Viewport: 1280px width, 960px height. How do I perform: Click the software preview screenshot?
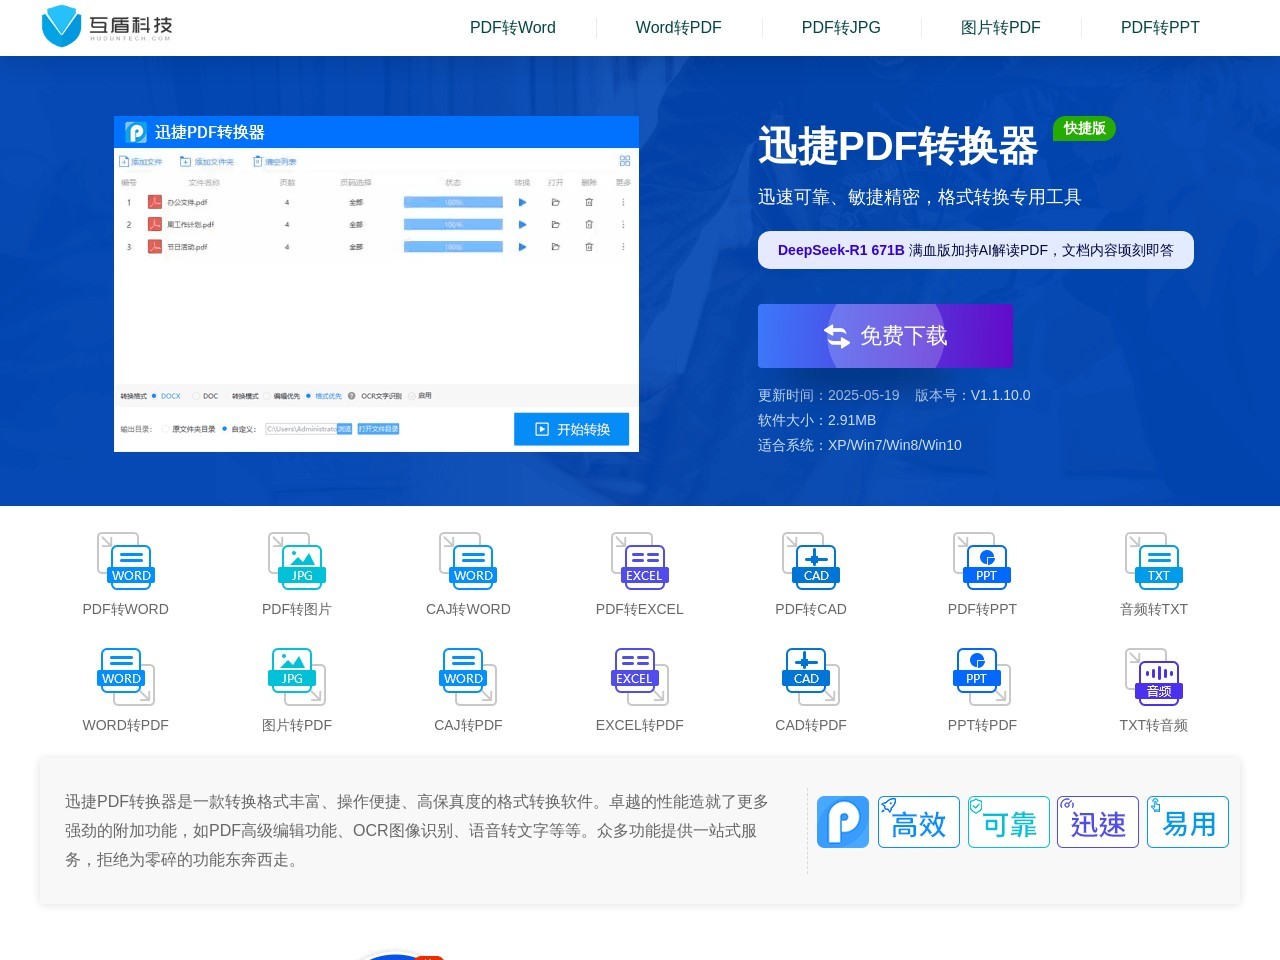[376, 284]
